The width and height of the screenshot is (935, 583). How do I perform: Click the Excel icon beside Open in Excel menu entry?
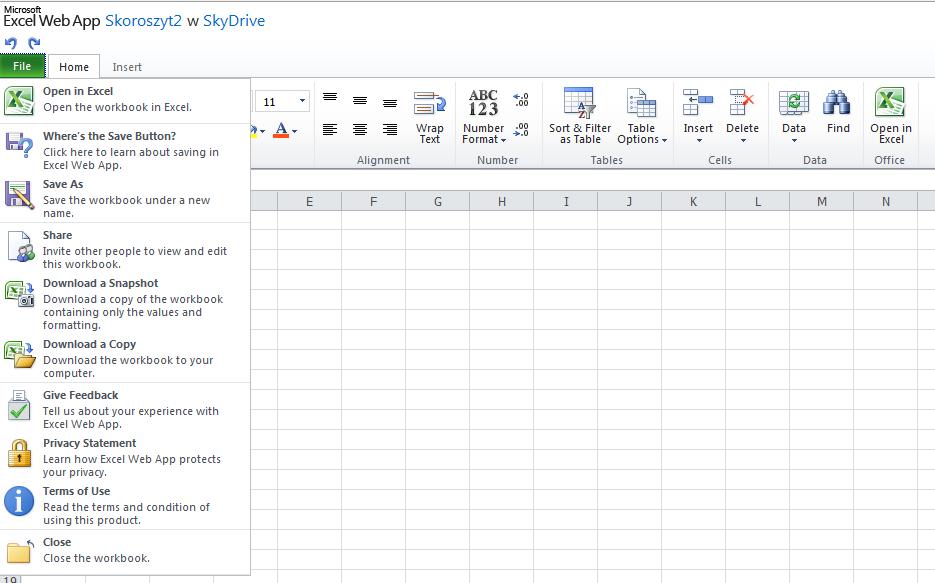pyautogui.click(x=19, y=100)
